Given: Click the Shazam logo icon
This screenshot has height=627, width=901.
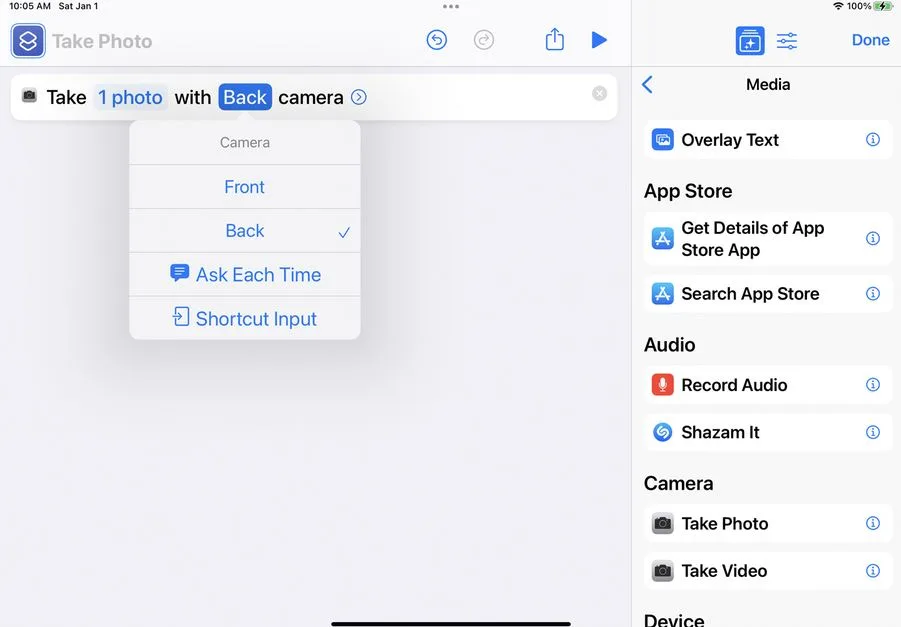Looking at the screenshot, I should pos(663,432).
